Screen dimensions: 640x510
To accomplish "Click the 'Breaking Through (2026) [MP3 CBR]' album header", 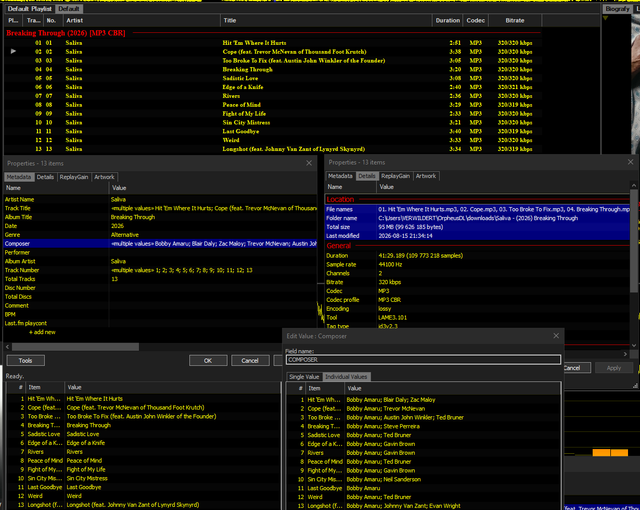I will [x=66, y=33].
